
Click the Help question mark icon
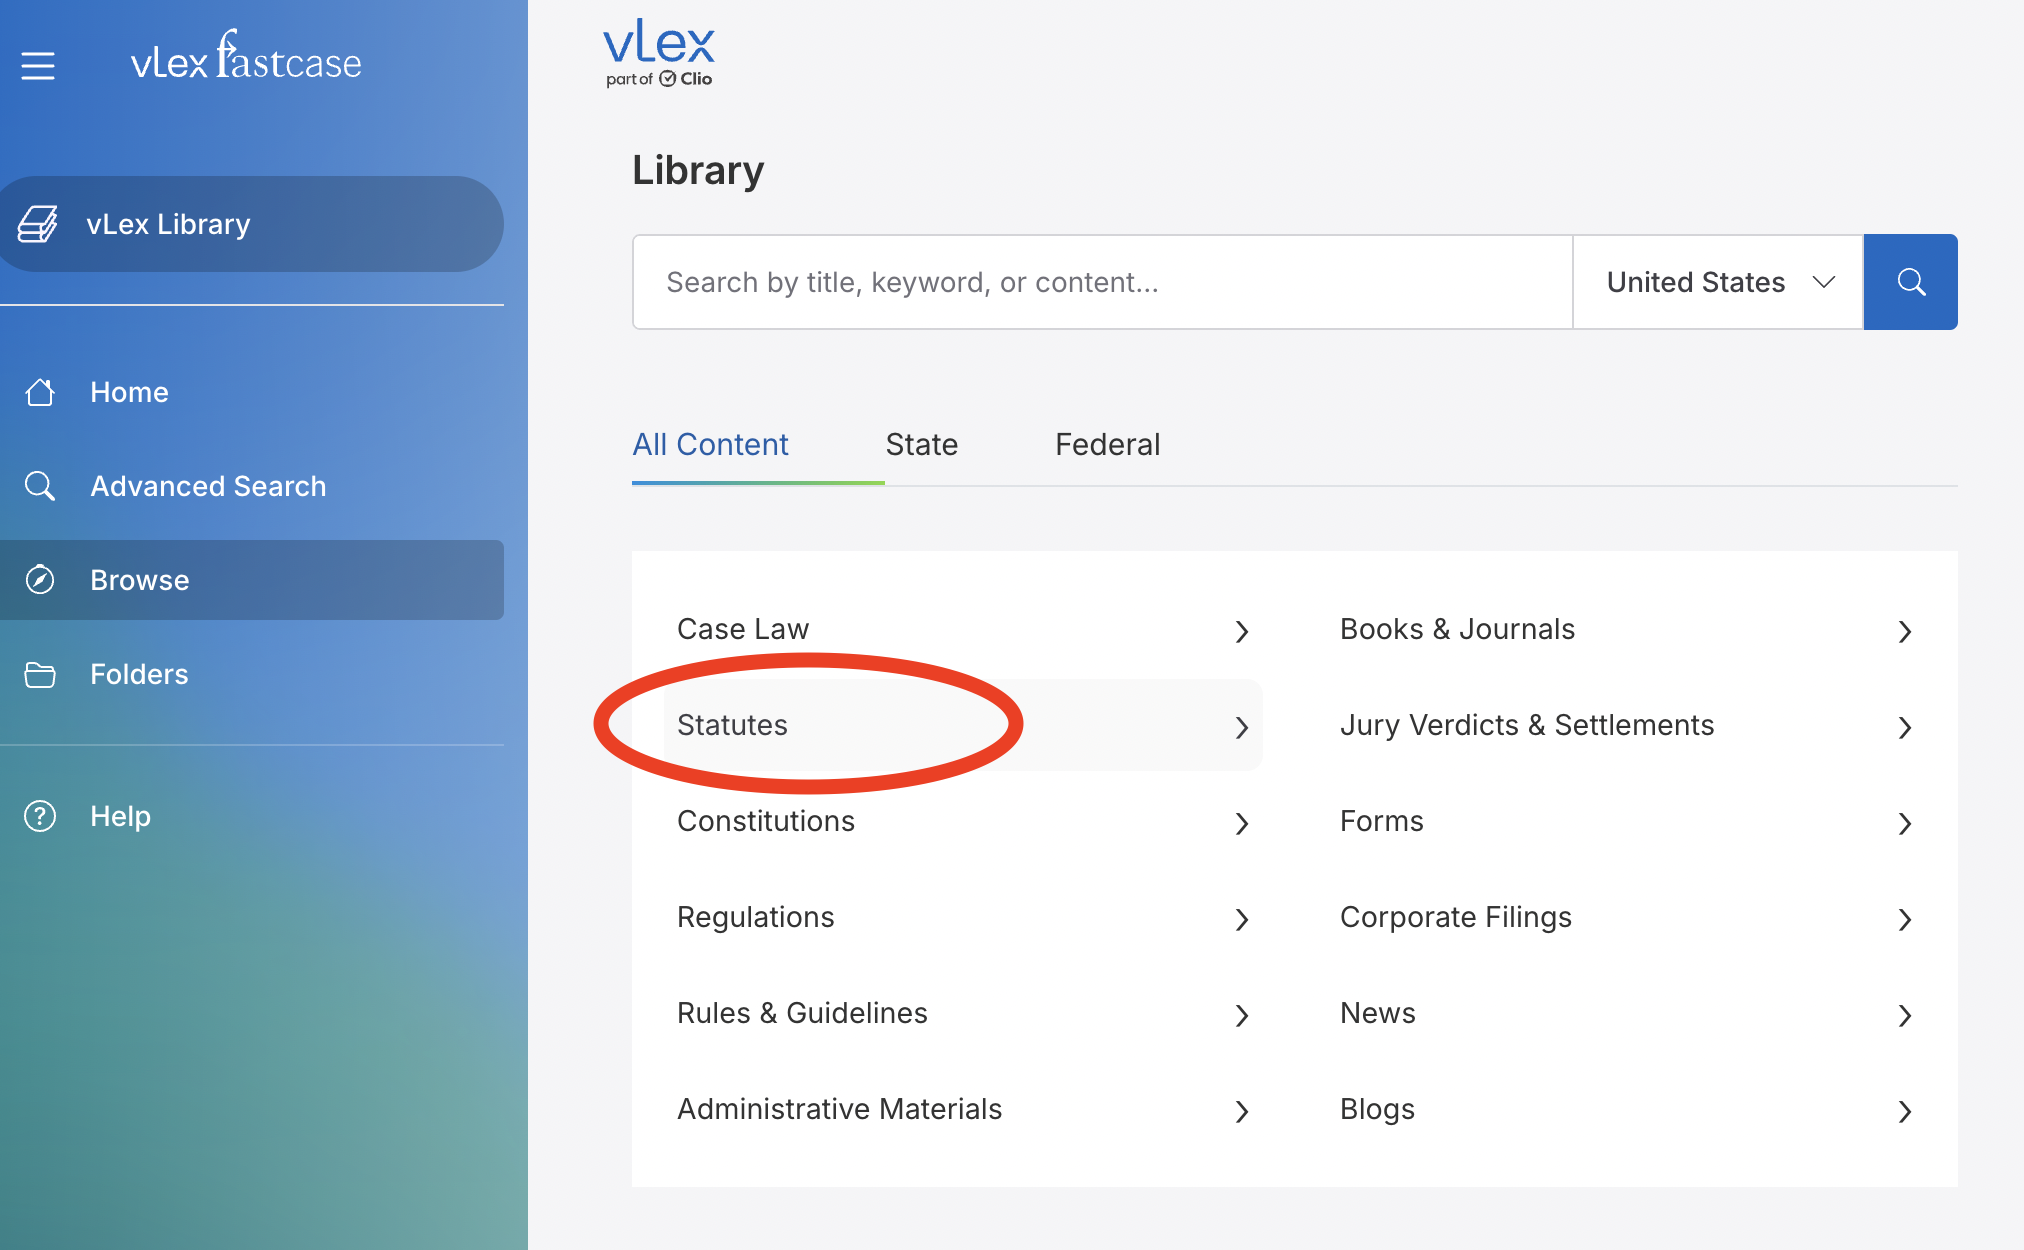(40, 816)
